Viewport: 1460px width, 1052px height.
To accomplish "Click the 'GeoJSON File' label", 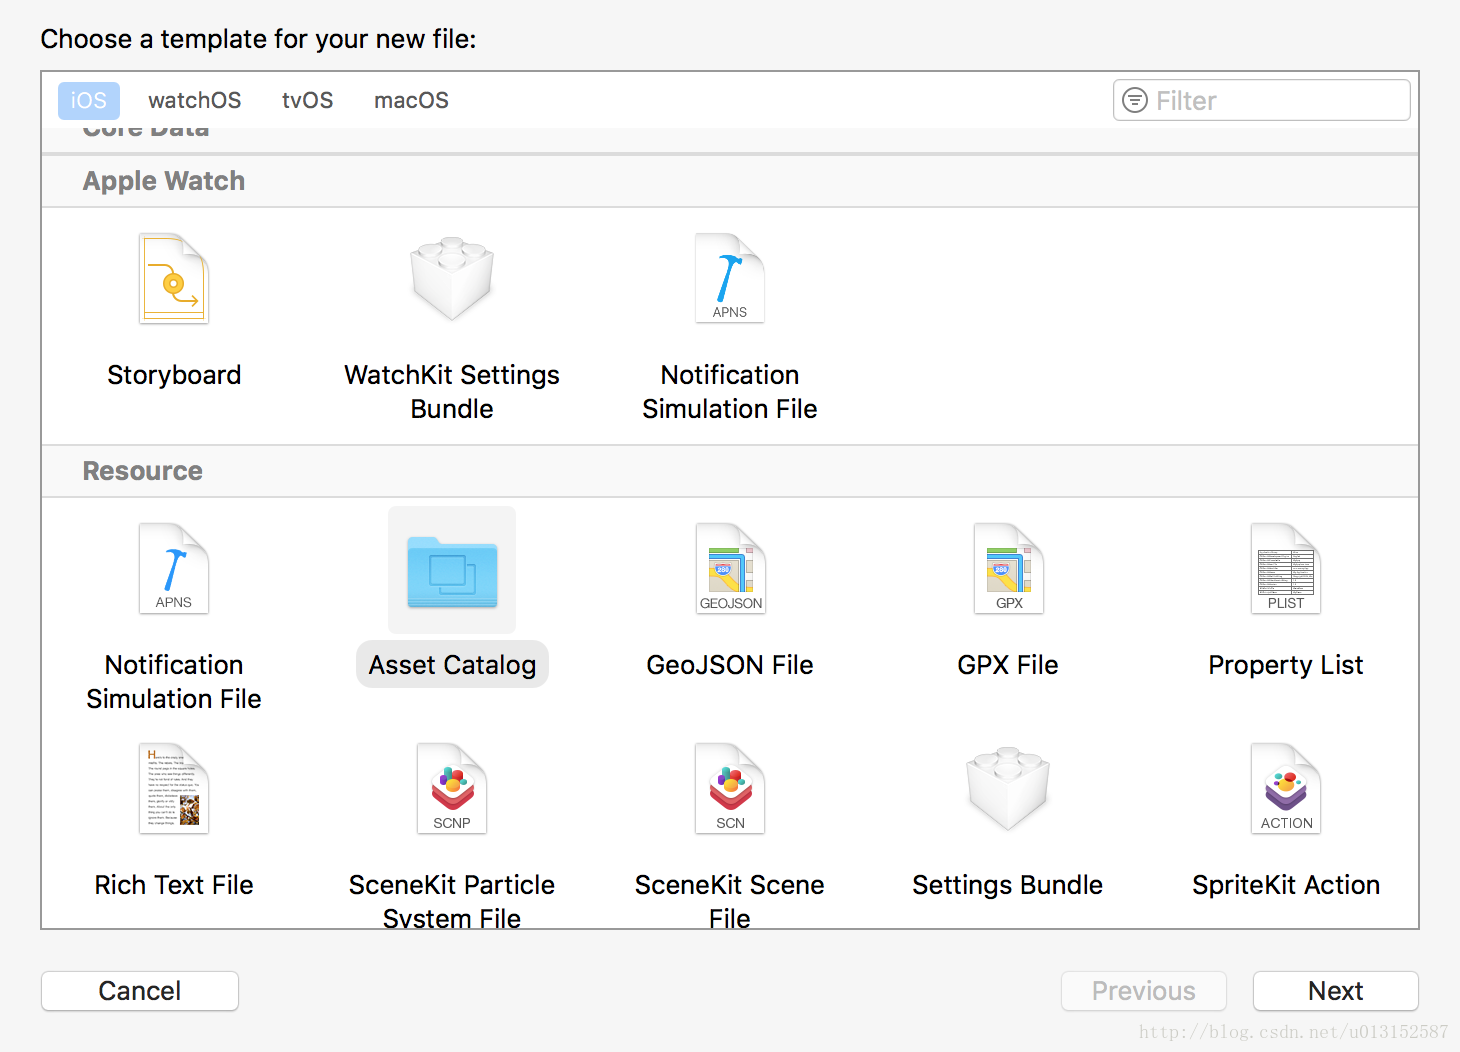I will tap(730, 665).
